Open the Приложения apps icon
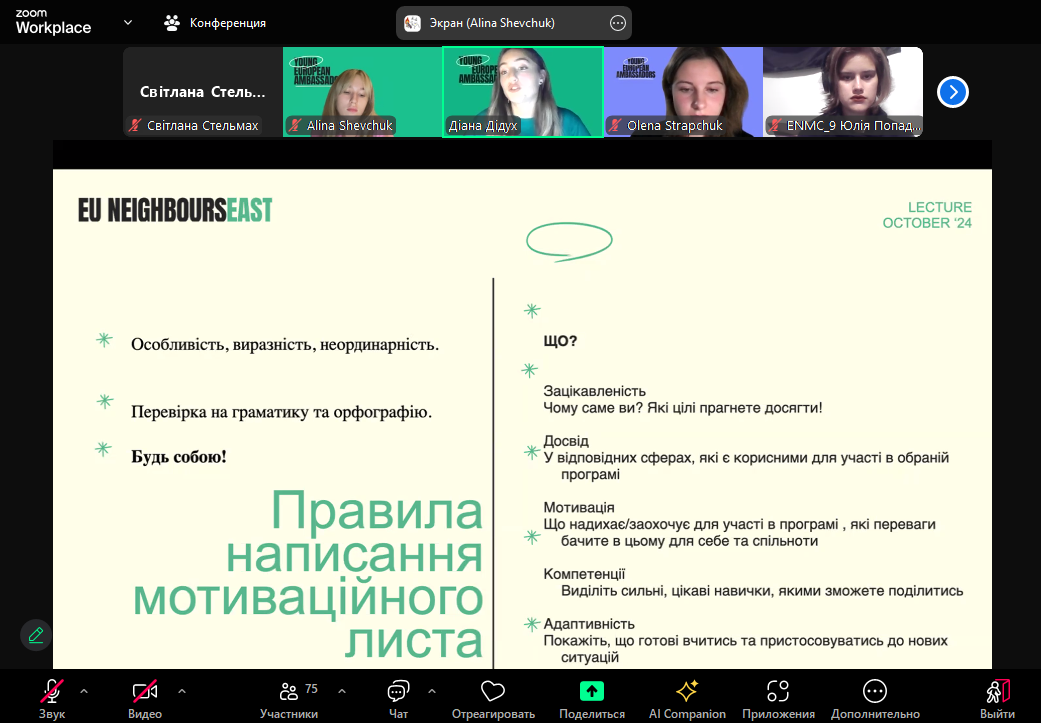1041x723 pixels. 778,691
